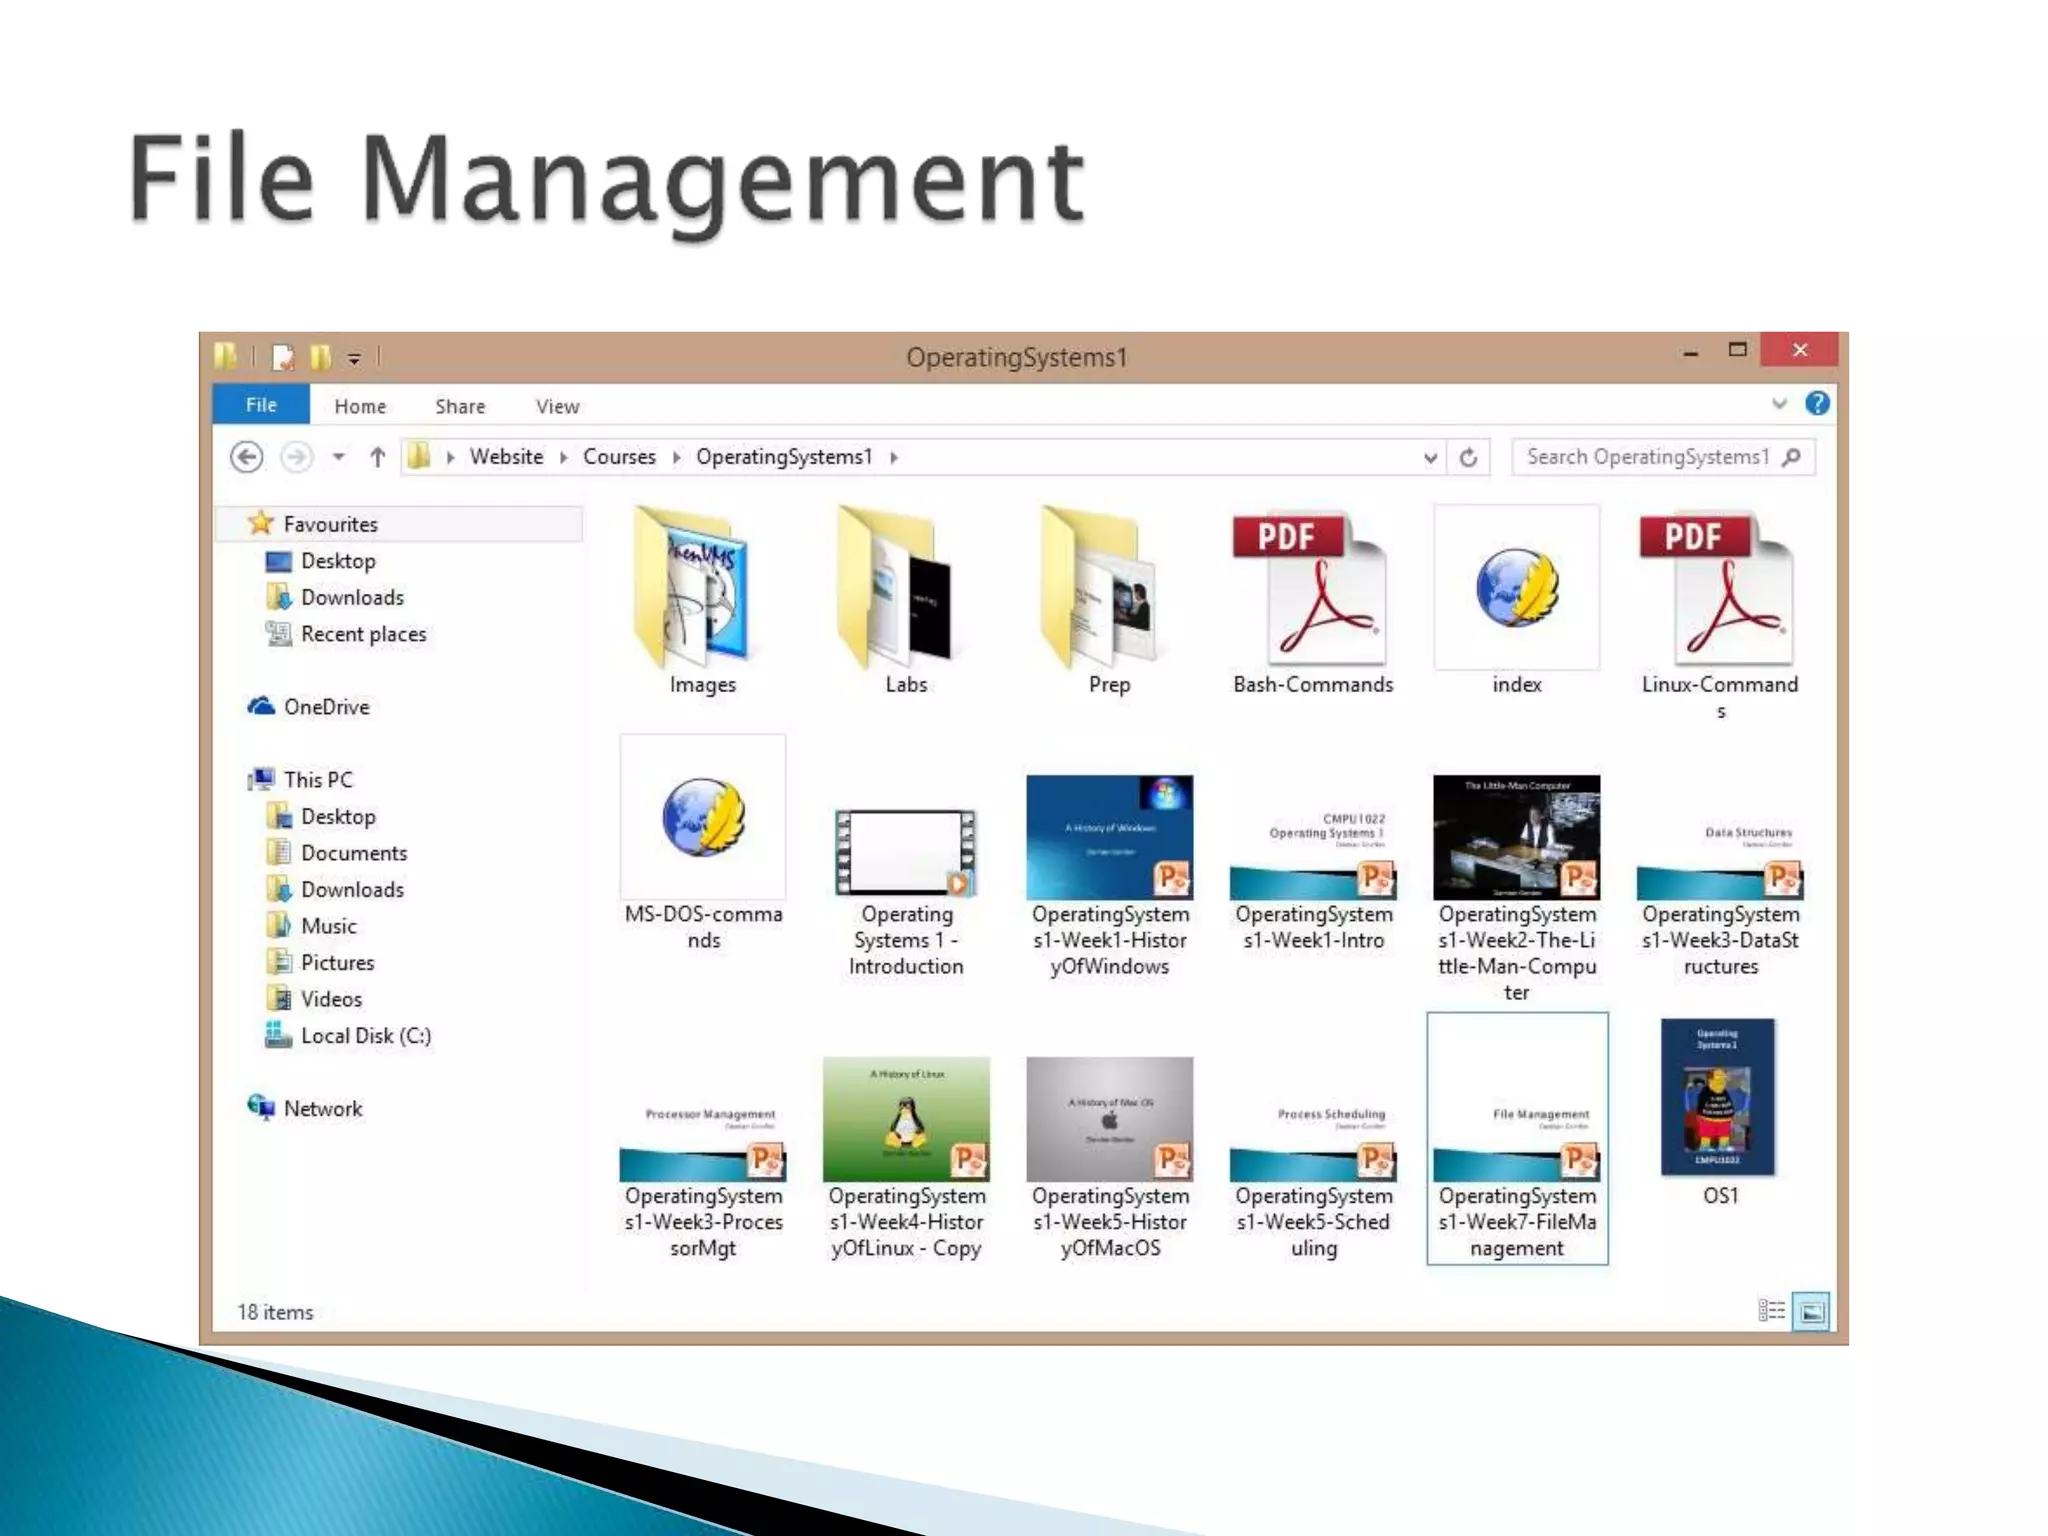This screenshot has width=2048, height=1536.
Task: Click the Refresh address bar icon
Action: pos(1468,457)
